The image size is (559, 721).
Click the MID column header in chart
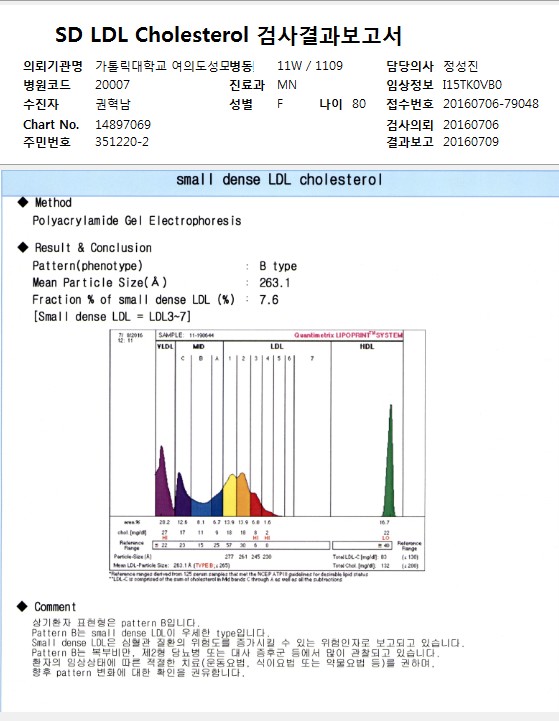coord(199,346)
